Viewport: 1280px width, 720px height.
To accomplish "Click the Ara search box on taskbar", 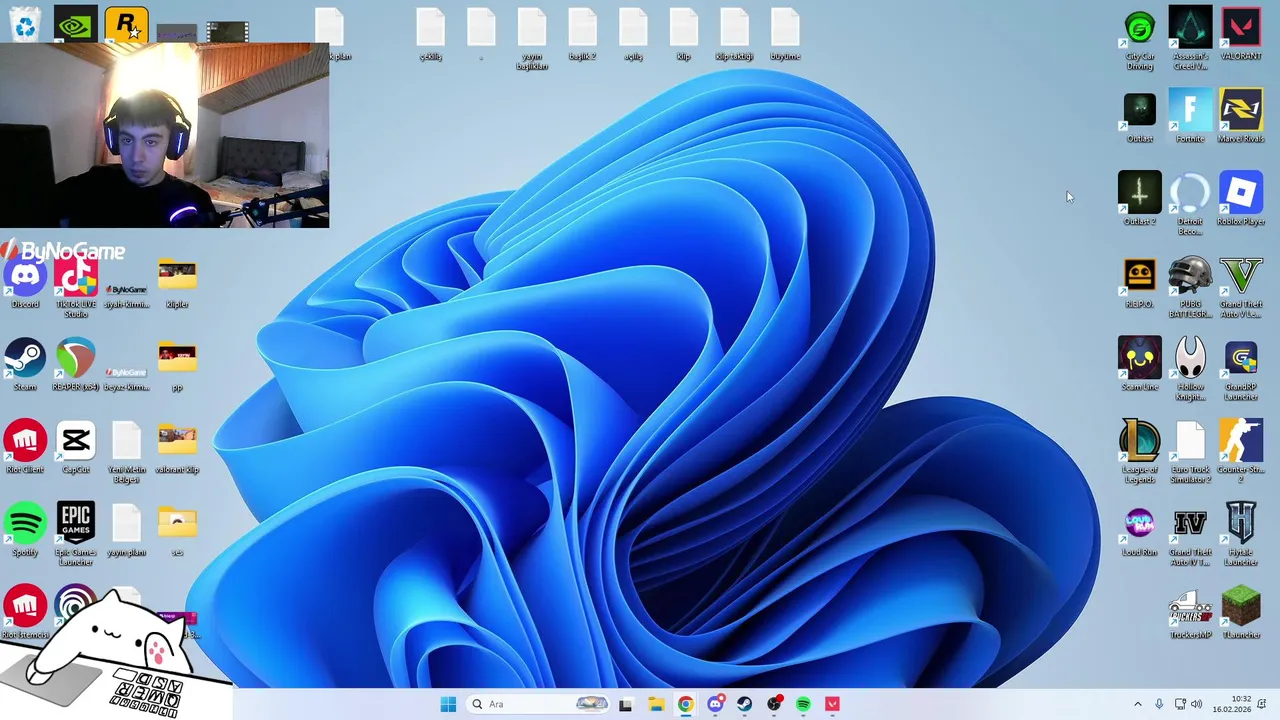I will (538, 704).
